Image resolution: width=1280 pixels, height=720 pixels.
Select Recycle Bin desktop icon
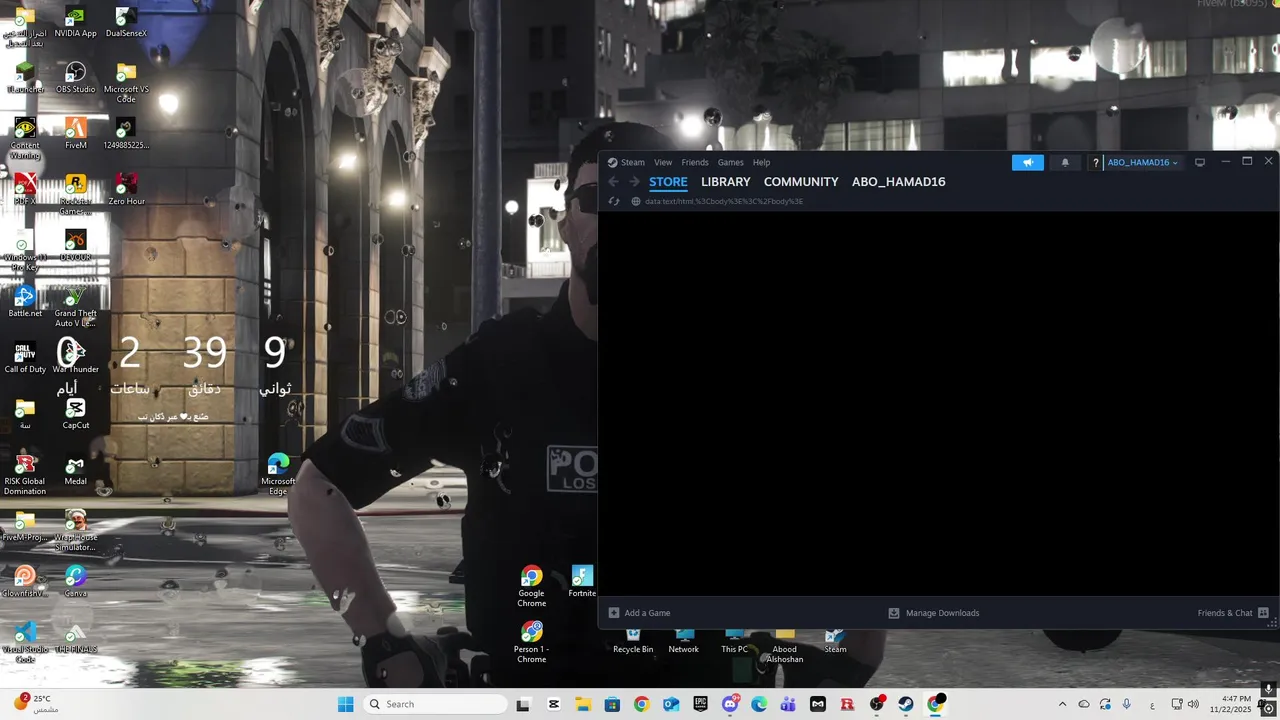click(633, 642)
